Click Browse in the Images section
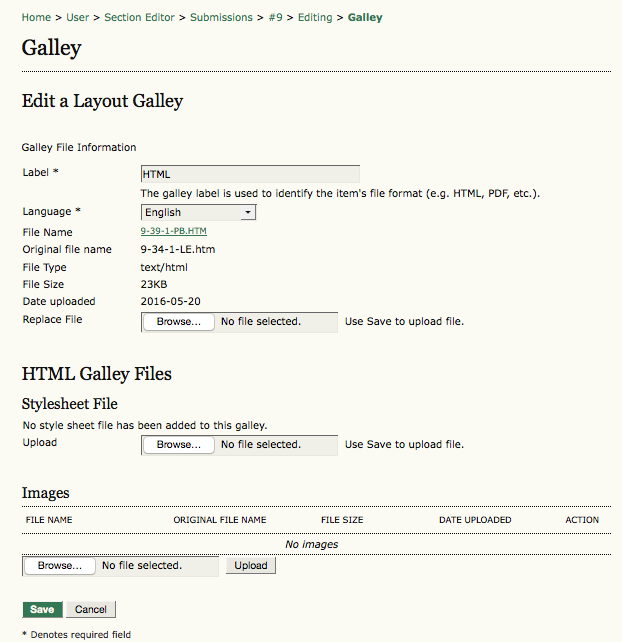Image resolution: width=622 pixels, height=642 pixels. [x=59, y=566]
